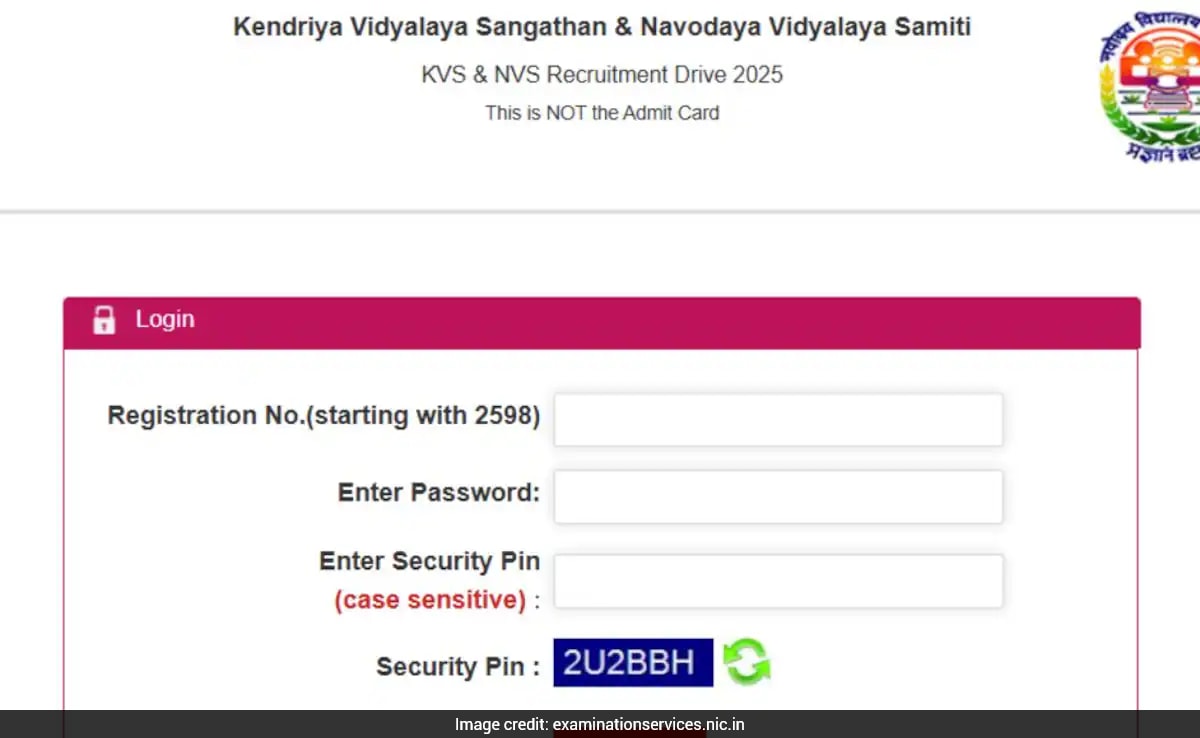Click the lock symbol next to 'Login' text

click(104, 319)
